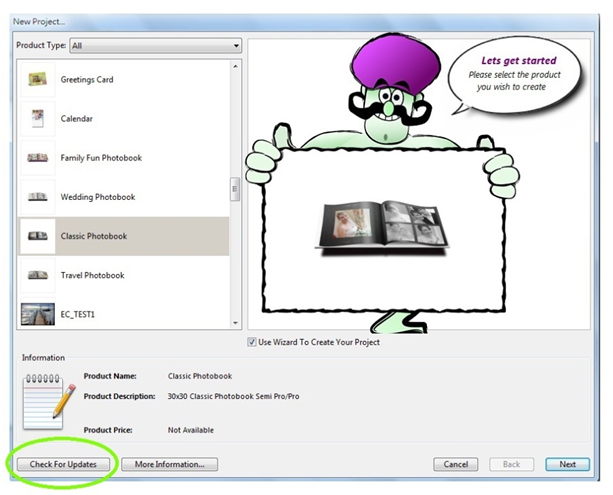This screenshot has height=495, width=613.
Task: Choose the Calendar list entry
Action: coord(124,118)
